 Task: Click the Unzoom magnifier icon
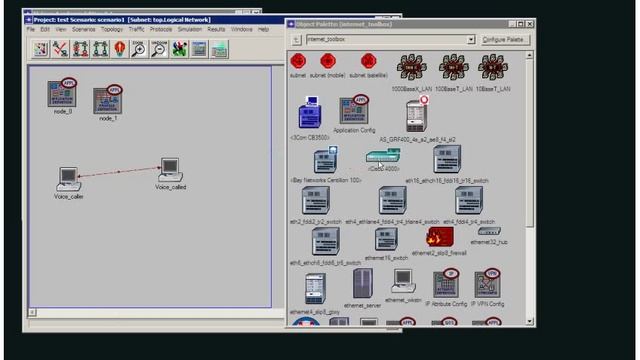159,49
